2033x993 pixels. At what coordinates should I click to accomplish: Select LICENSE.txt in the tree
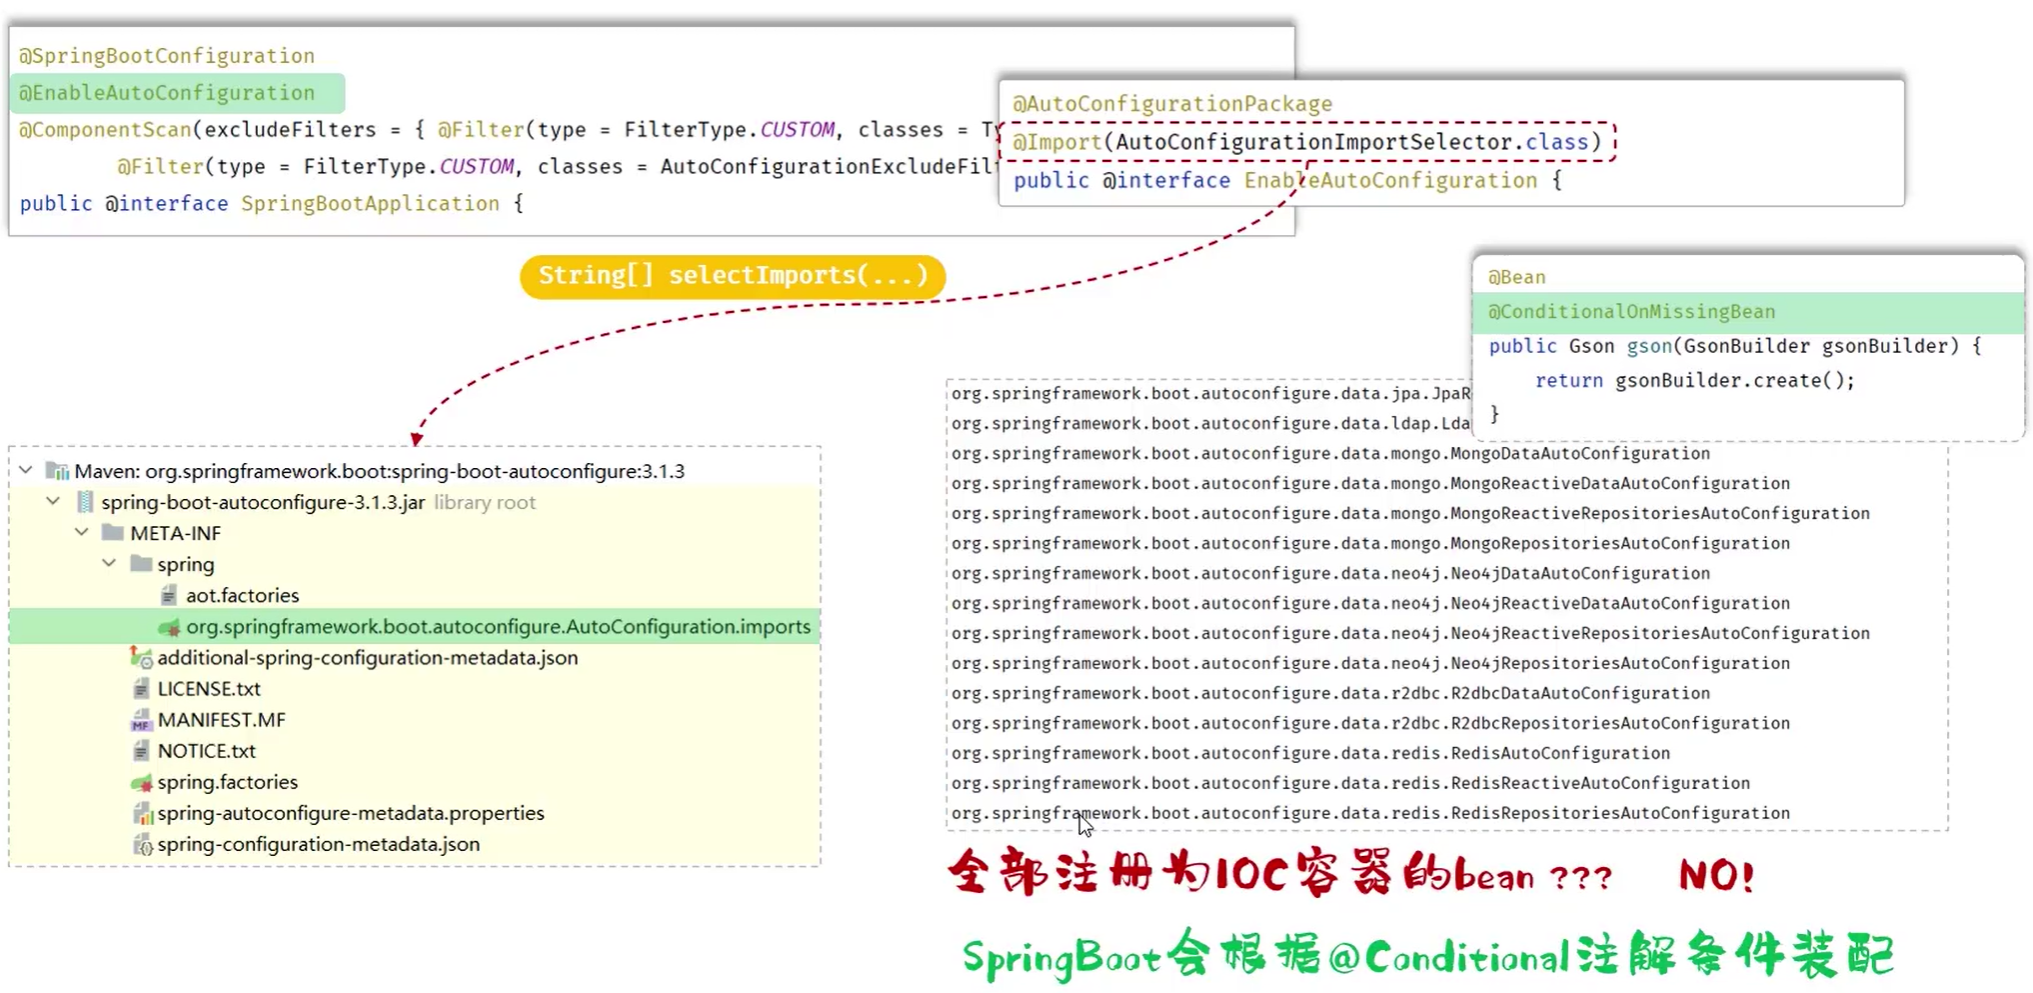tap(208, 688)
